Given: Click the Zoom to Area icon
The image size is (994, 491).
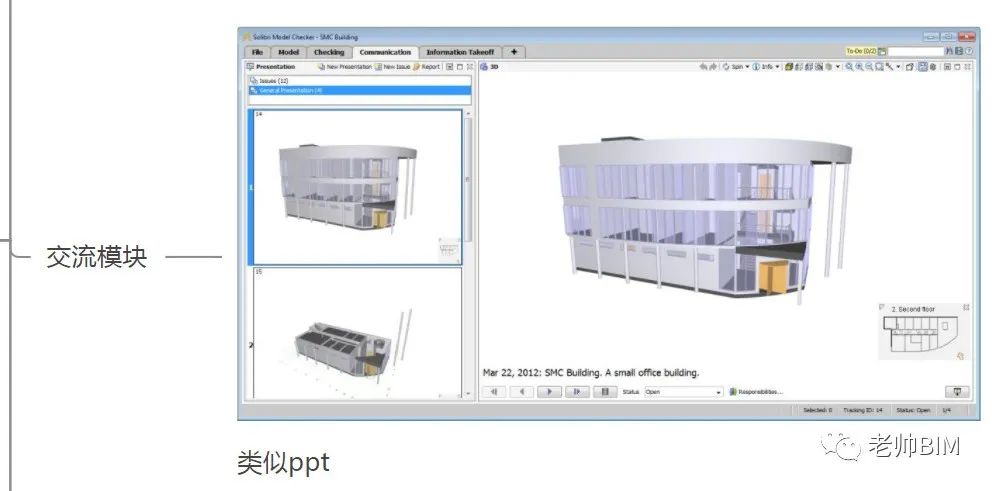Looking at the screenshot, I should pyautogui.click(x=879, y=67).
